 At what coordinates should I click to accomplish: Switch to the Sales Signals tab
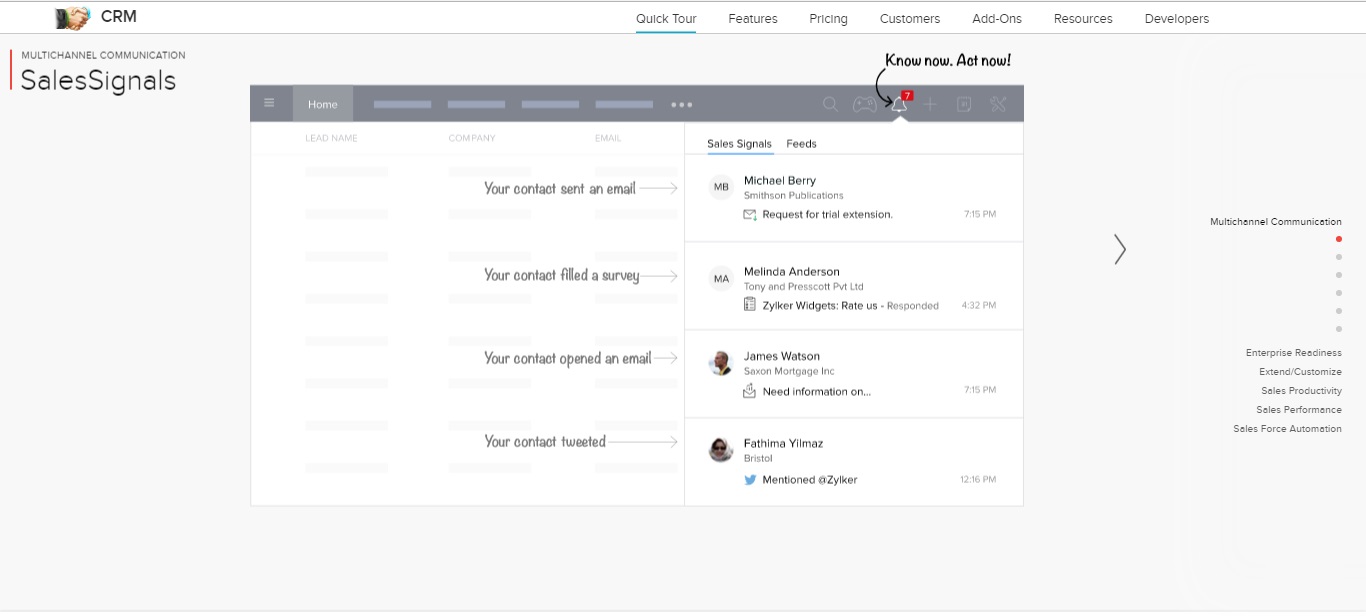tap(739, 143)
